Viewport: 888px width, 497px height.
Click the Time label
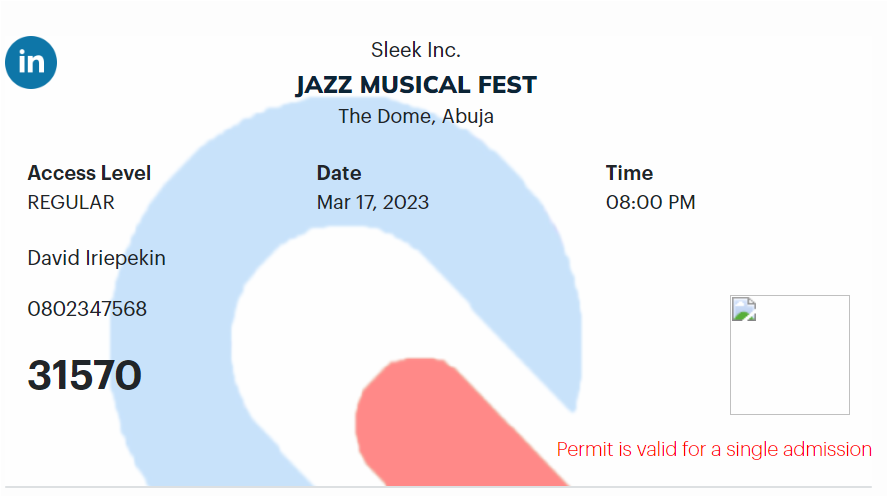coord(629,173)
